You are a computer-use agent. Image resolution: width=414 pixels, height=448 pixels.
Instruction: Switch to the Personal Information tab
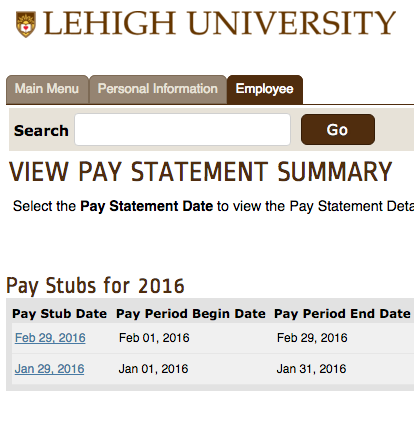158,89
